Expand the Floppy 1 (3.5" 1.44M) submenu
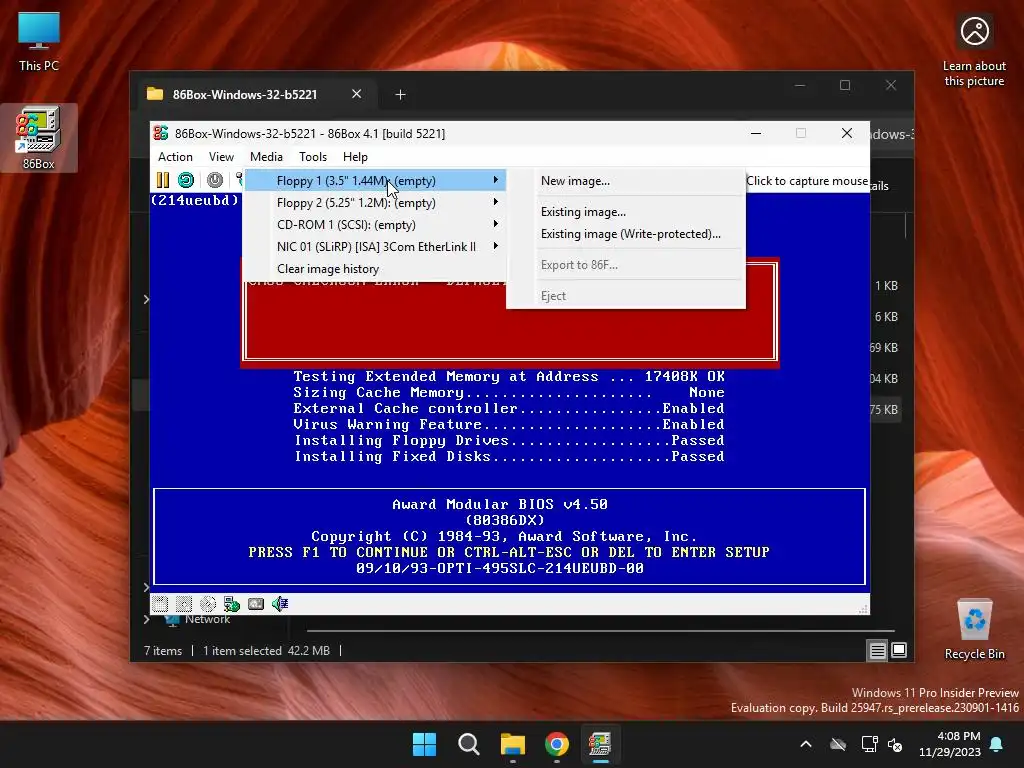Screen dimensions: 1024x768 375,181
